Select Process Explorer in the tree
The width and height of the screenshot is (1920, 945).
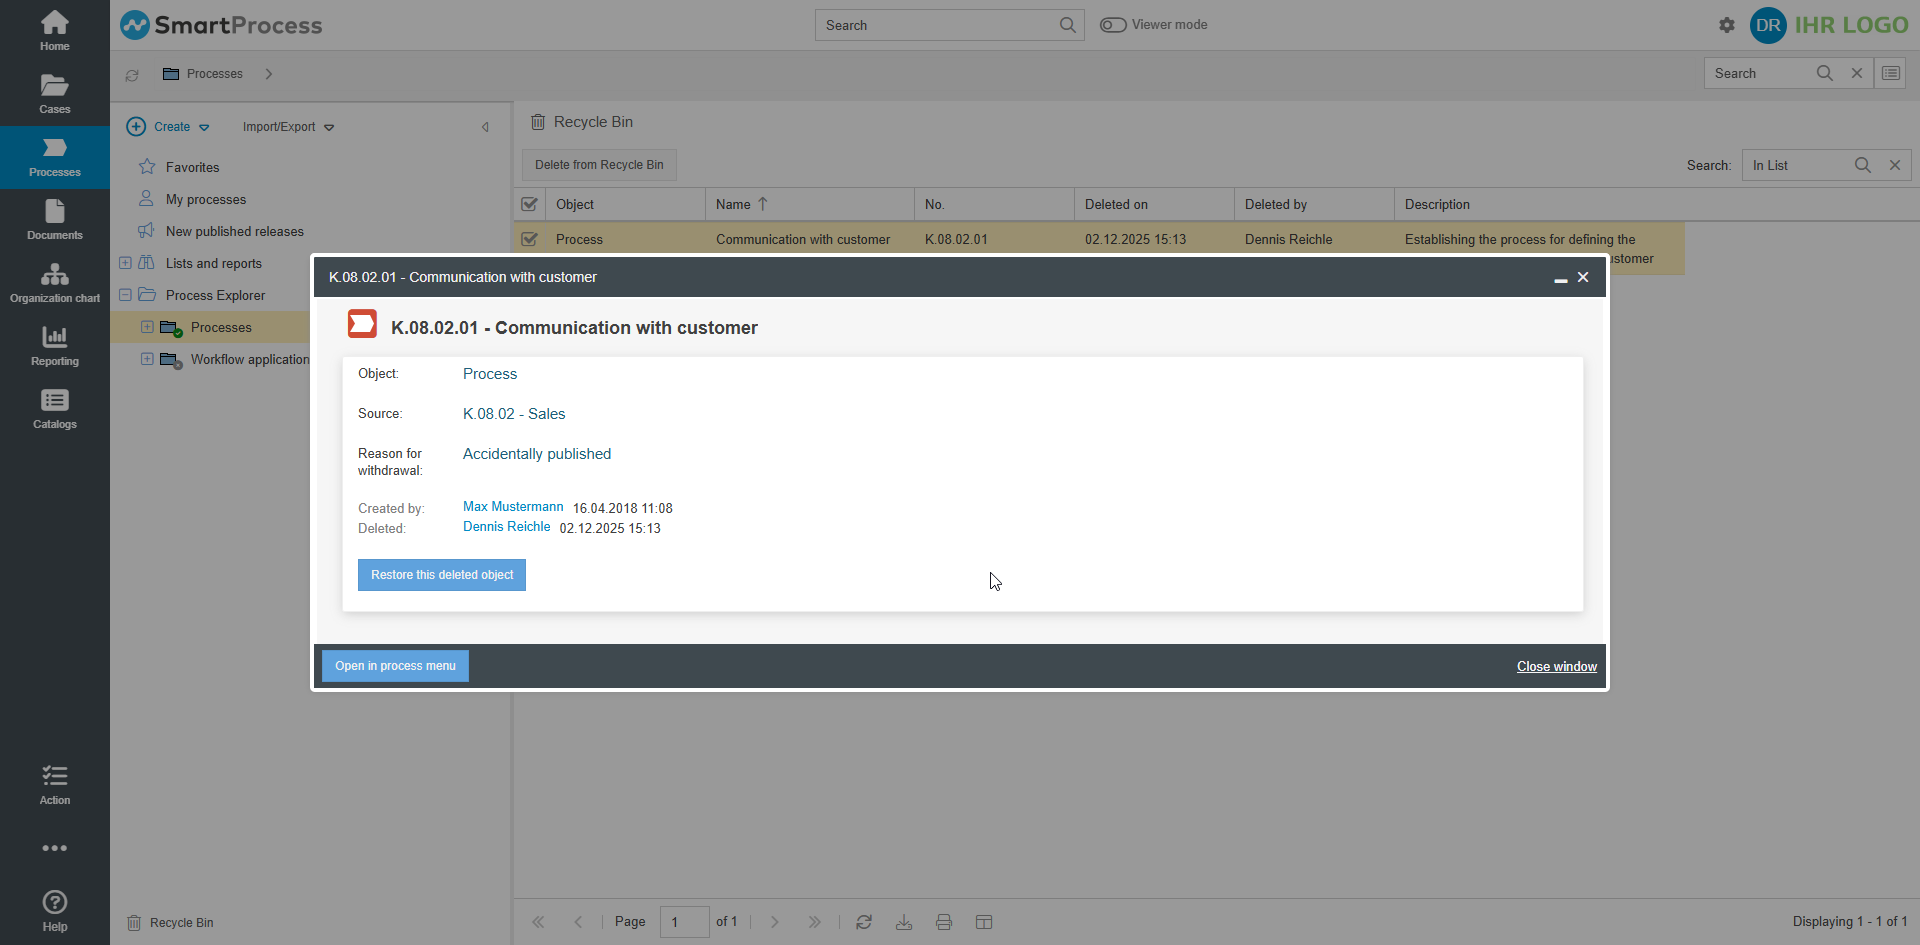point(215,295)
